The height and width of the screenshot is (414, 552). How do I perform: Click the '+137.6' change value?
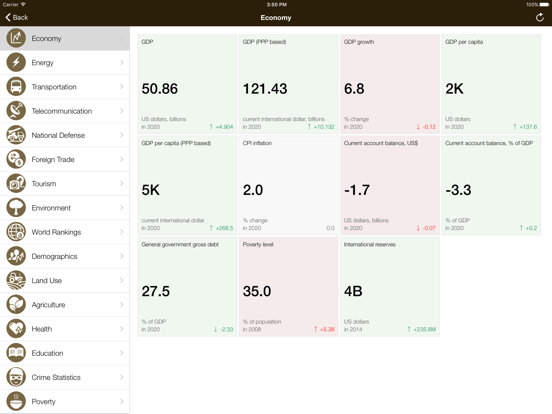[528, 127]
